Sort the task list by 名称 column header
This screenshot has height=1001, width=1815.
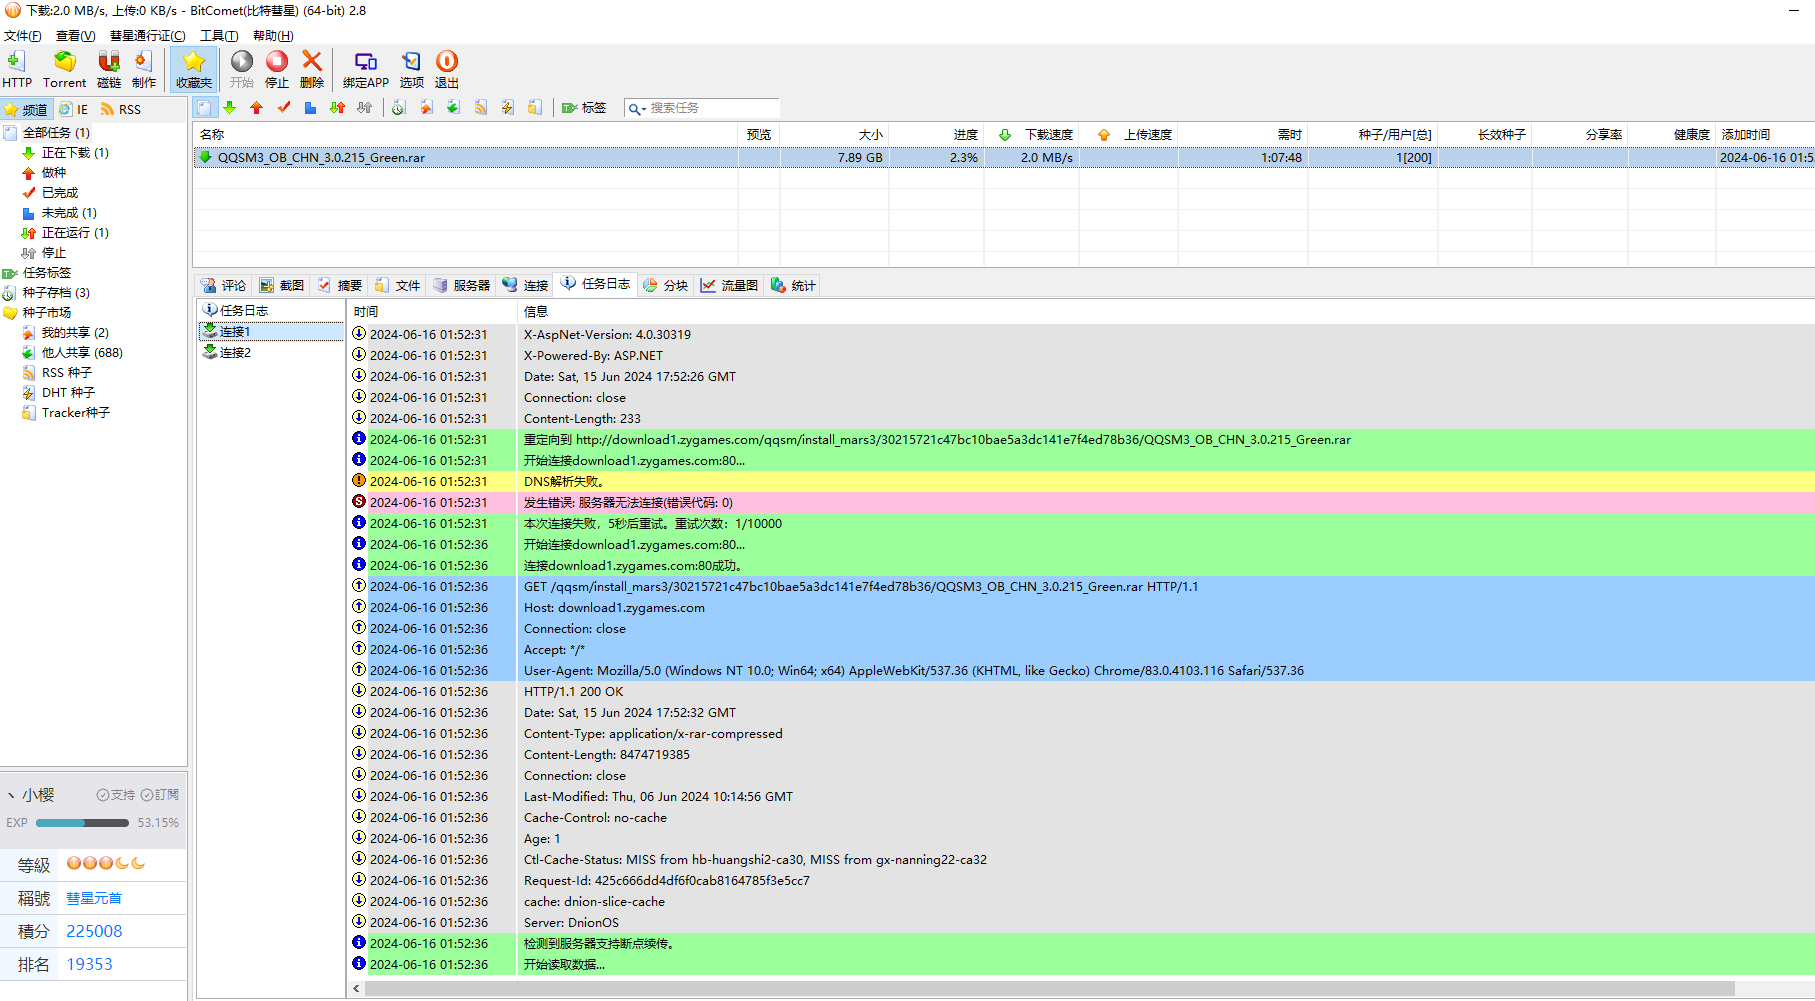point(466,134)
